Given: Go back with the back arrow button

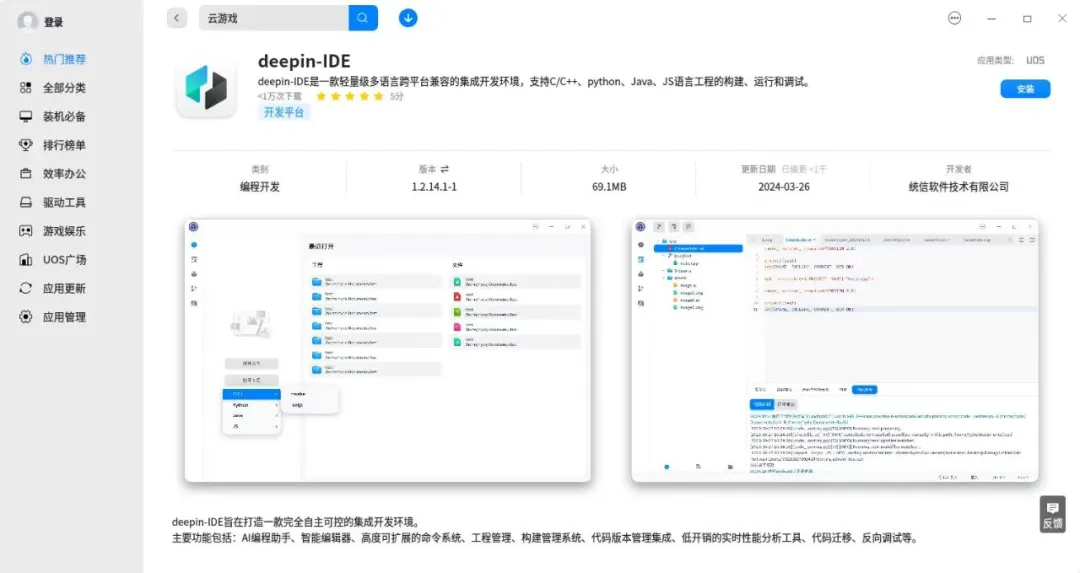Looking at the screenshot, I should pyautogui.click(x=177, y=18).
